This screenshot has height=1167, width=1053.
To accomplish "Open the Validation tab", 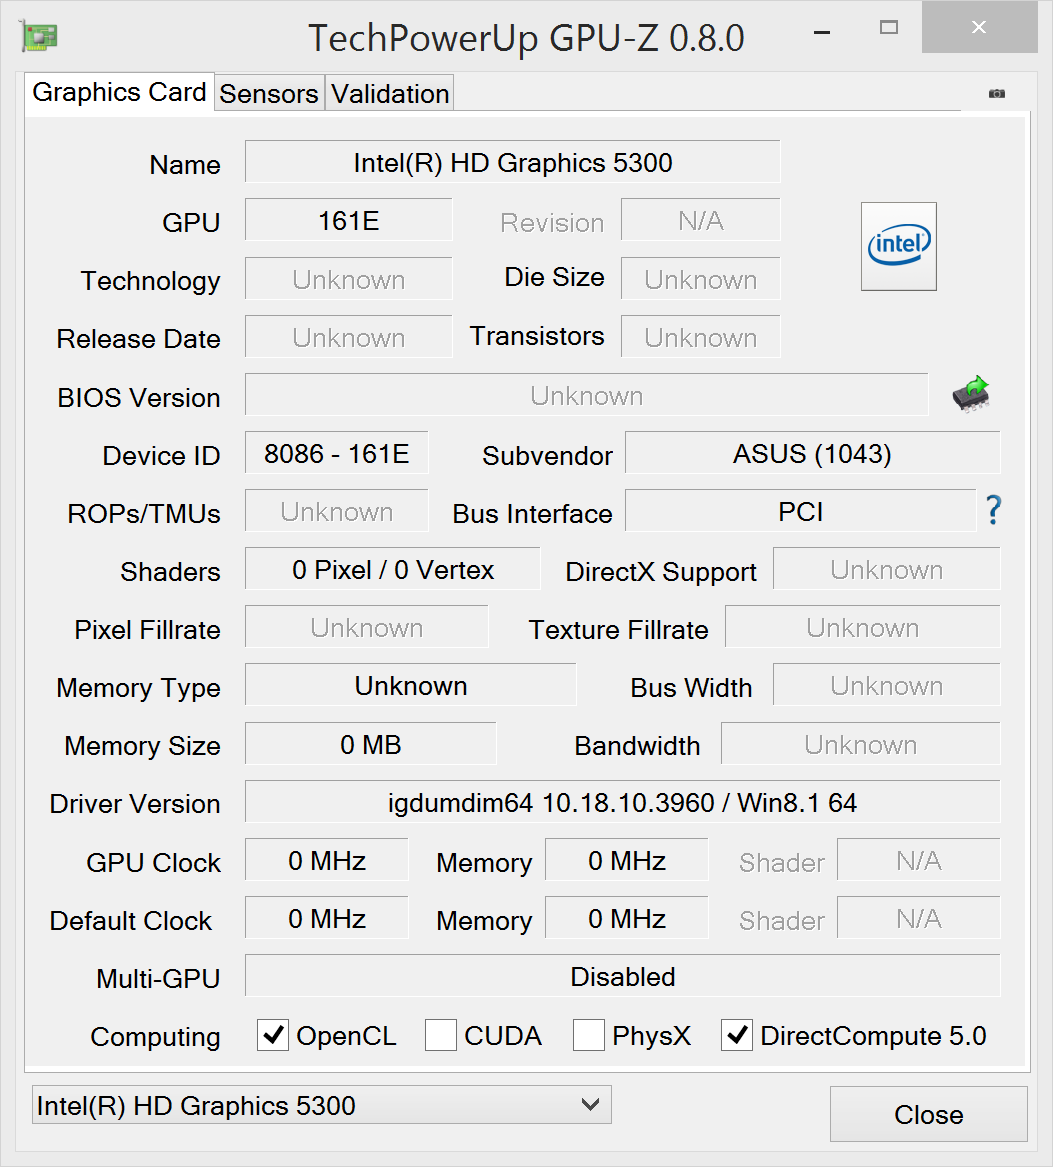I will [390, 94].
